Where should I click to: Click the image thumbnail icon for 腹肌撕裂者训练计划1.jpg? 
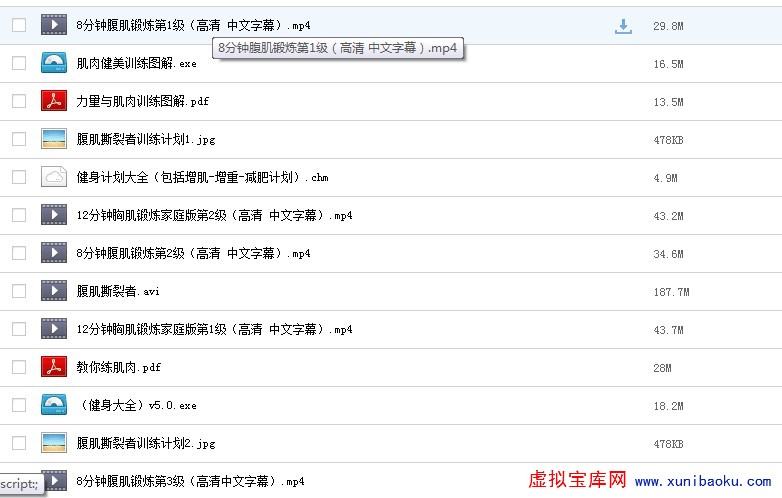[x=53, y=139]
